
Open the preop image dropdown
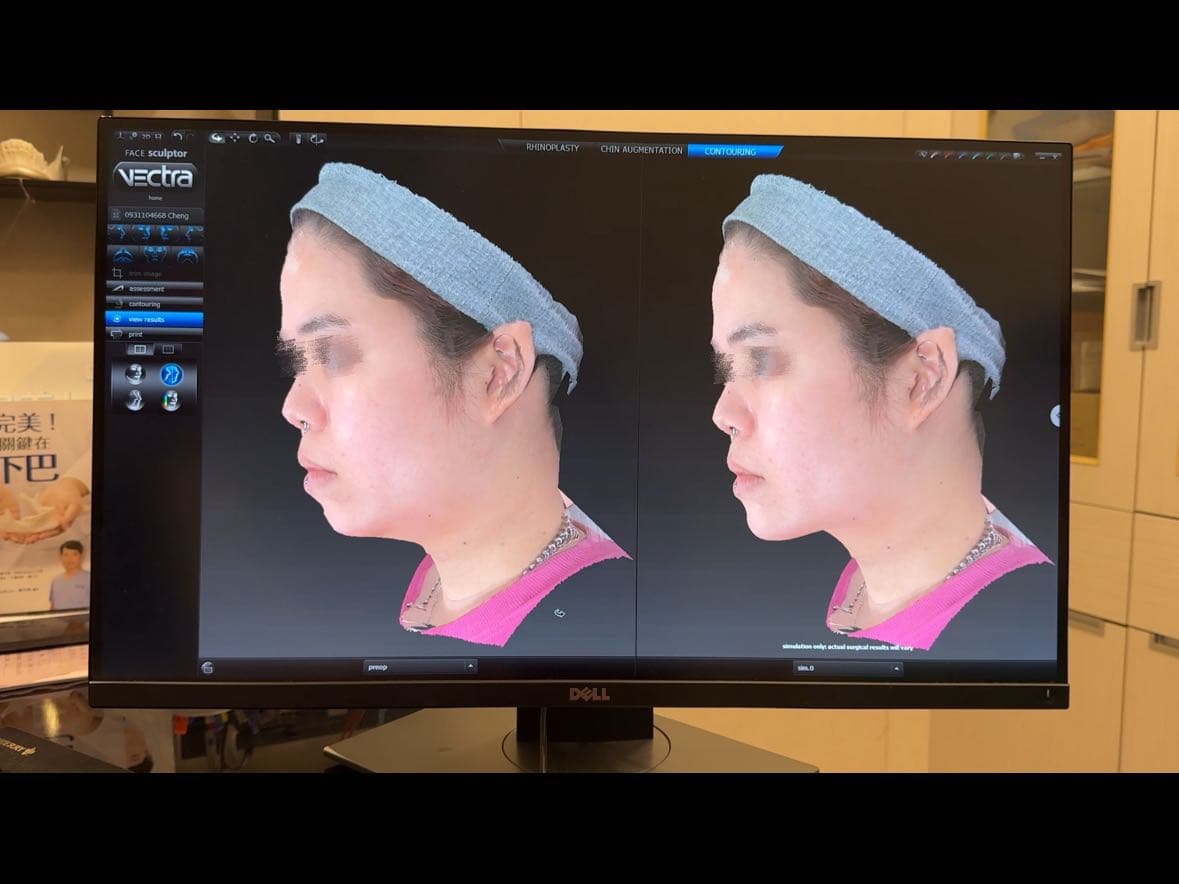point(420,667)
